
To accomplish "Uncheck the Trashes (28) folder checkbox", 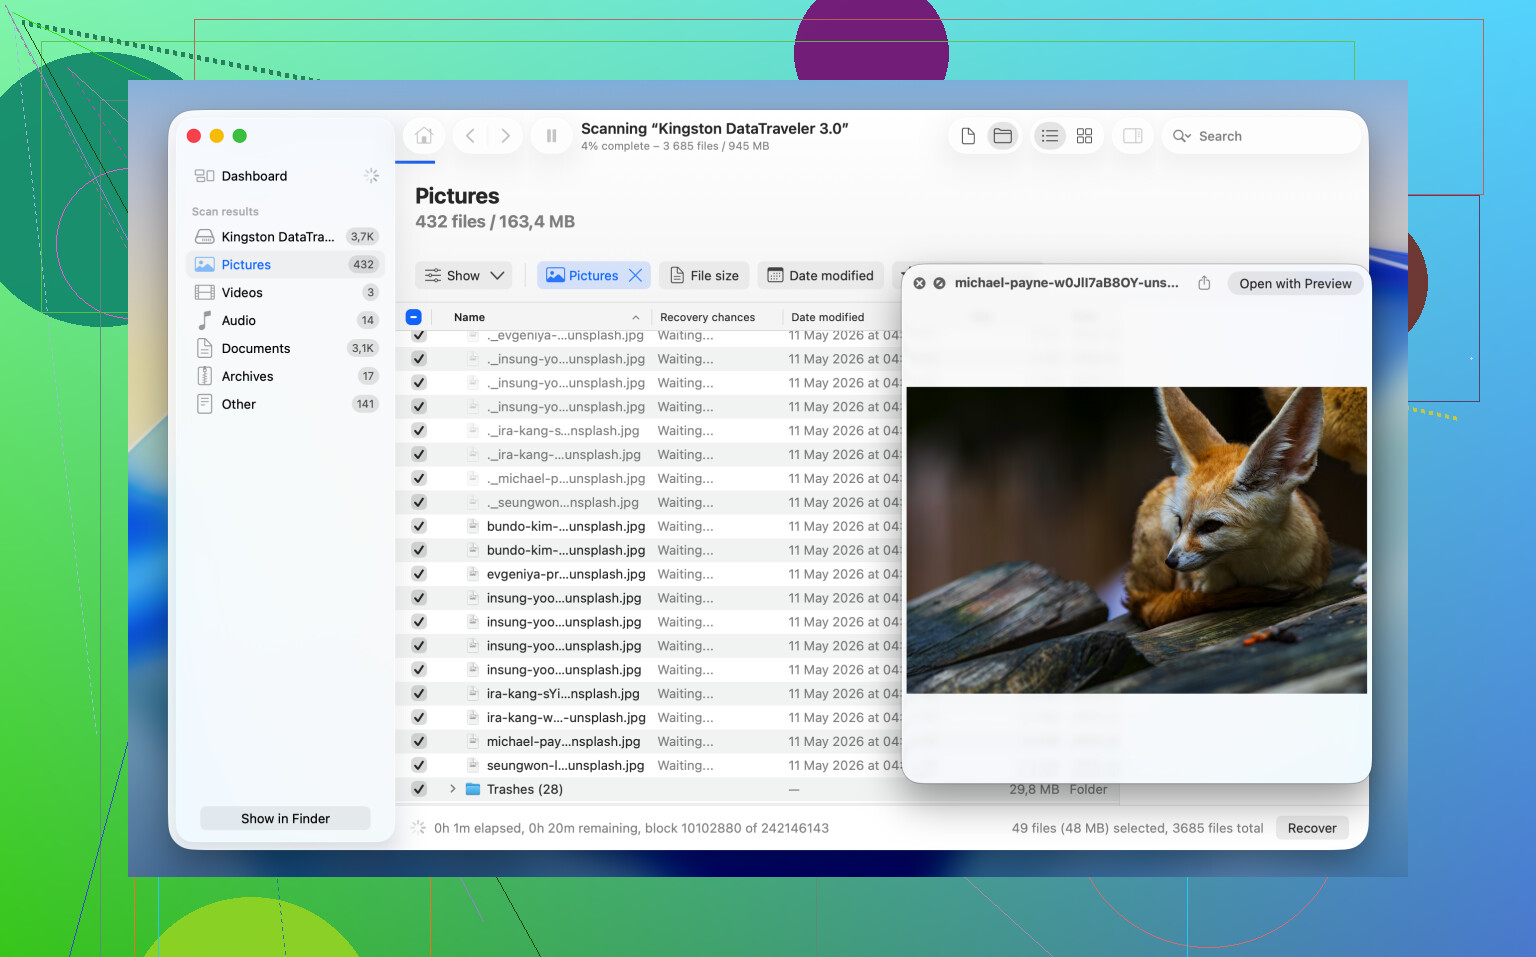I will pyautogui.click(x=419, y=790).
